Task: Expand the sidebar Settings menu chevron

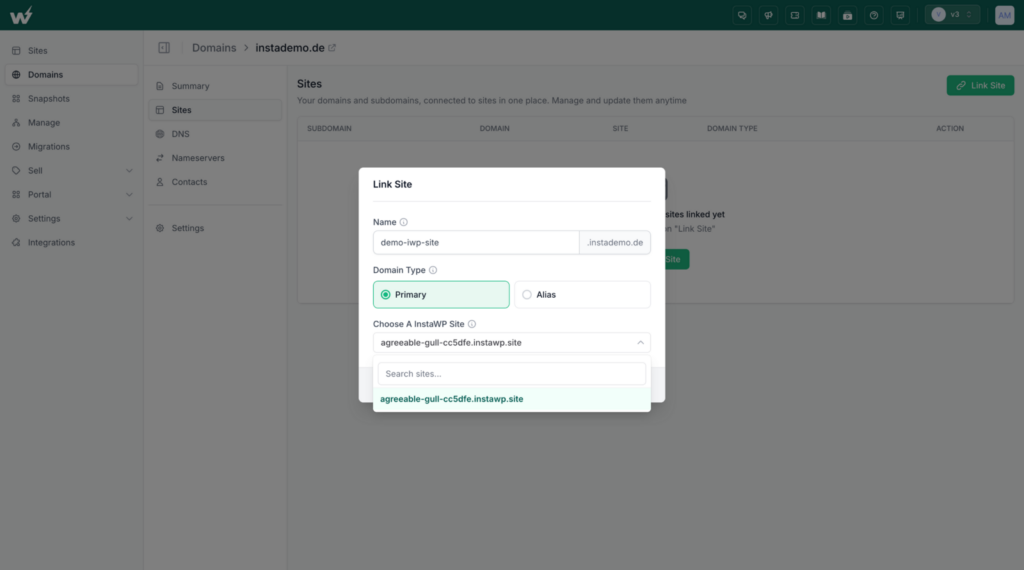Action: [129, 219]
